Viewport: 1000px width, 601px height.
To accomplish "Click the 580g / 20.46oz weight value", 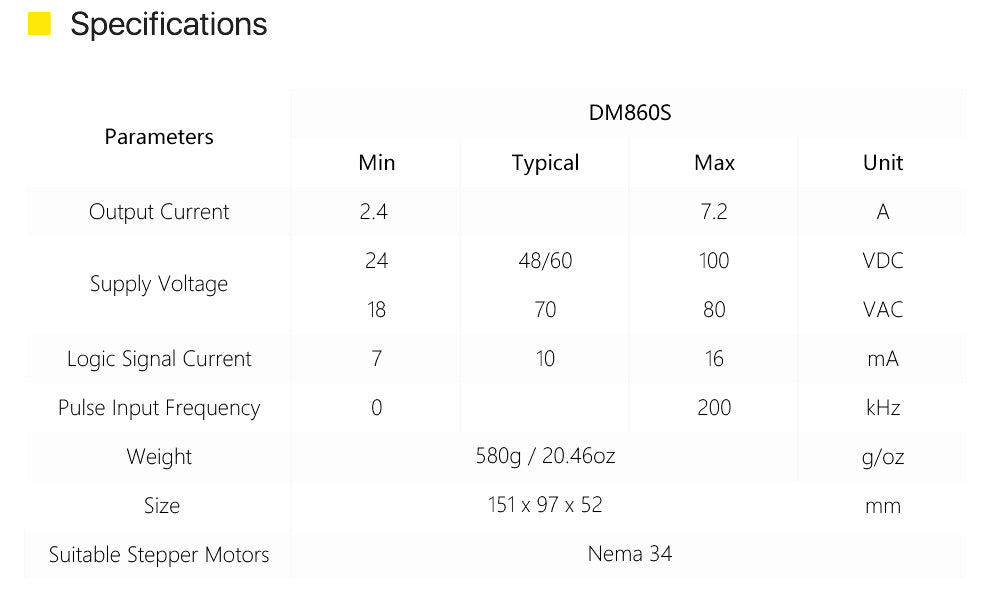I will (545, 456).
